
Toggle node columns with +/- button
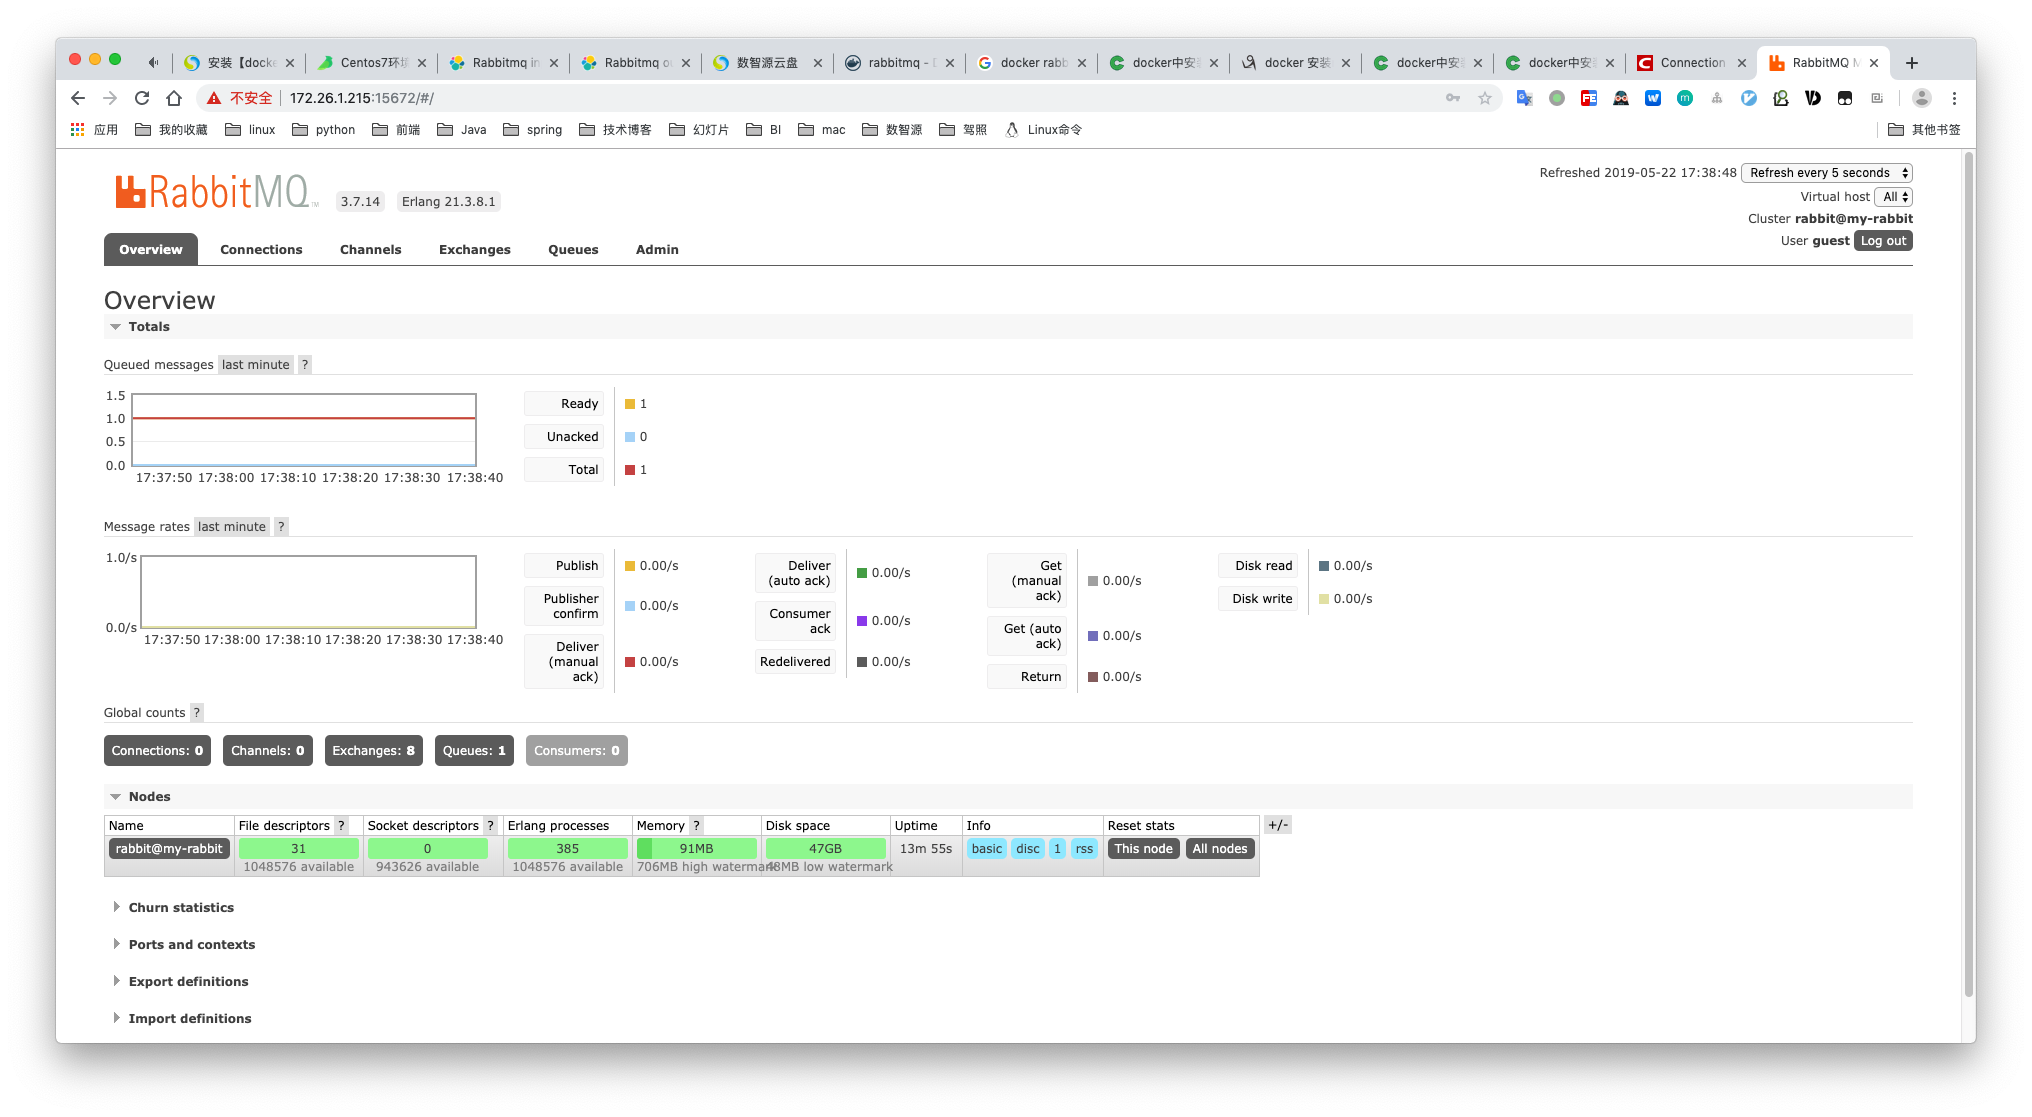click(1277, 826)
